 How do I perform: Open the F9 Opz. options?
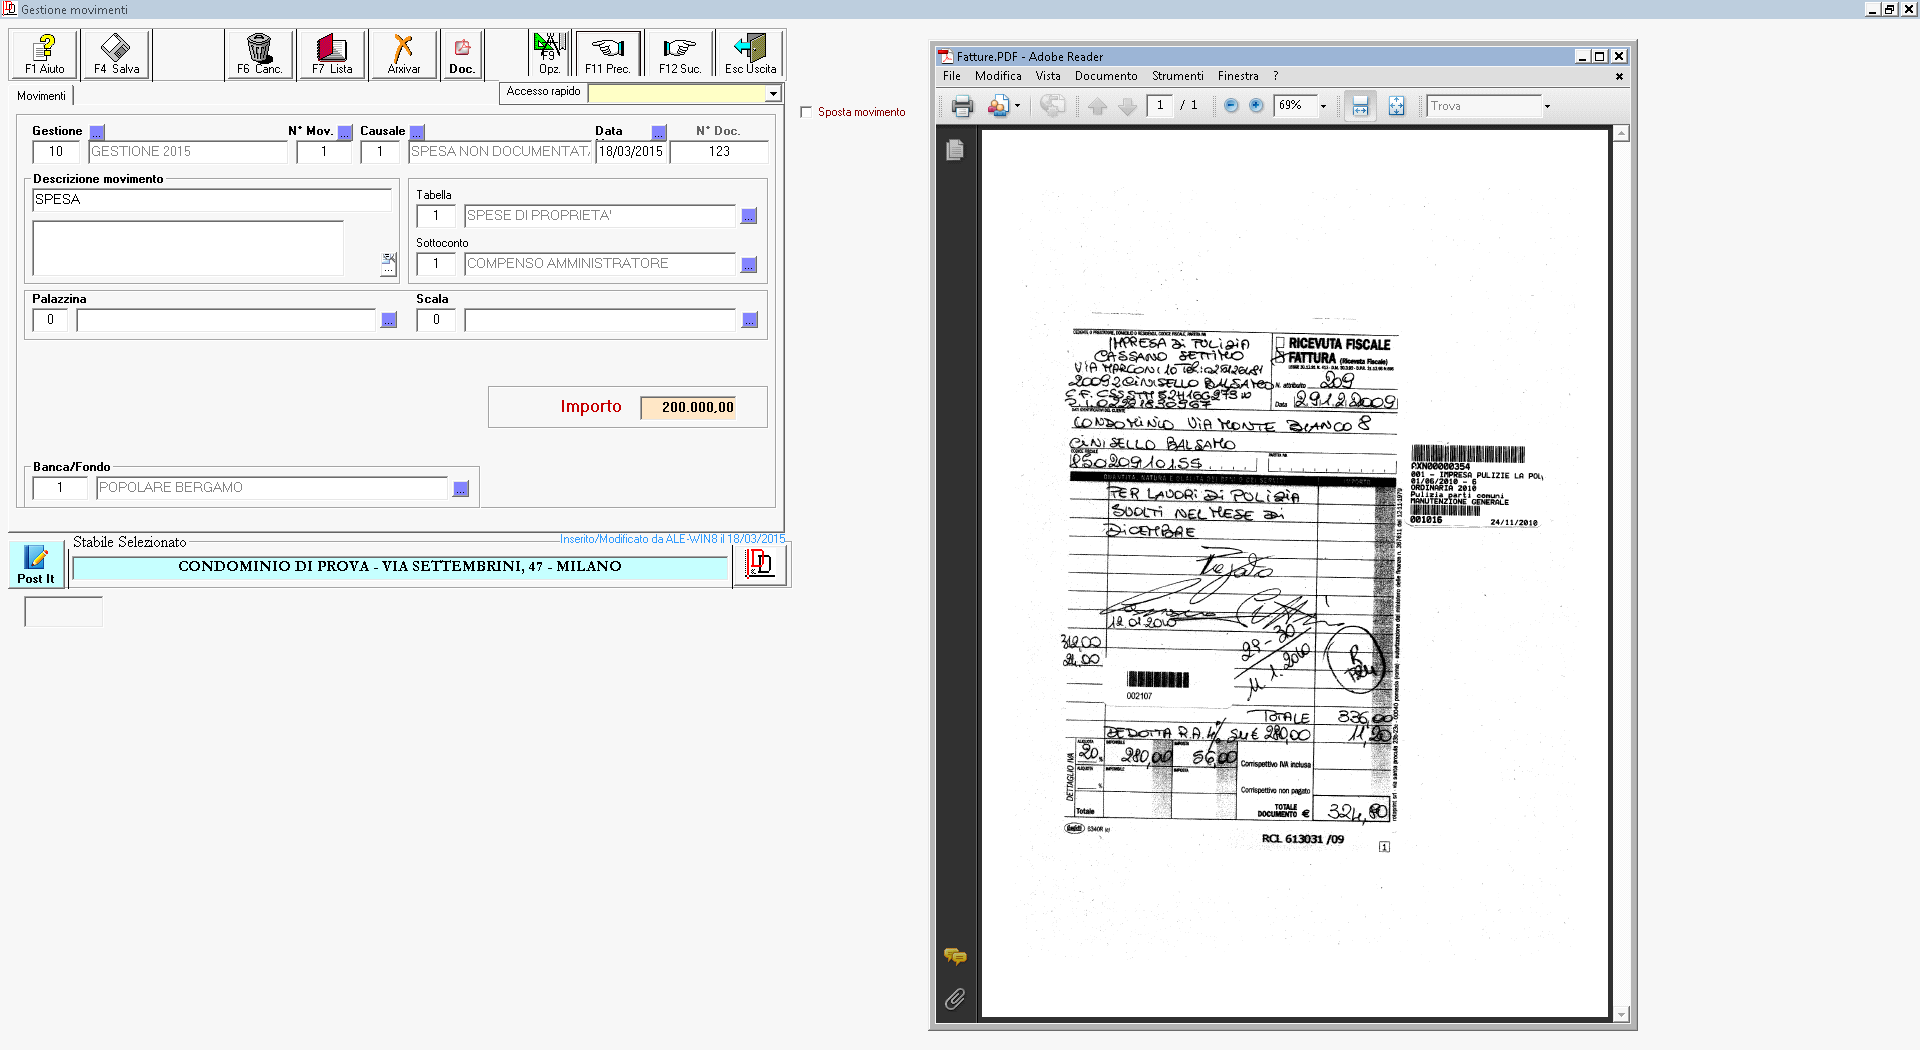coord(549,54)
